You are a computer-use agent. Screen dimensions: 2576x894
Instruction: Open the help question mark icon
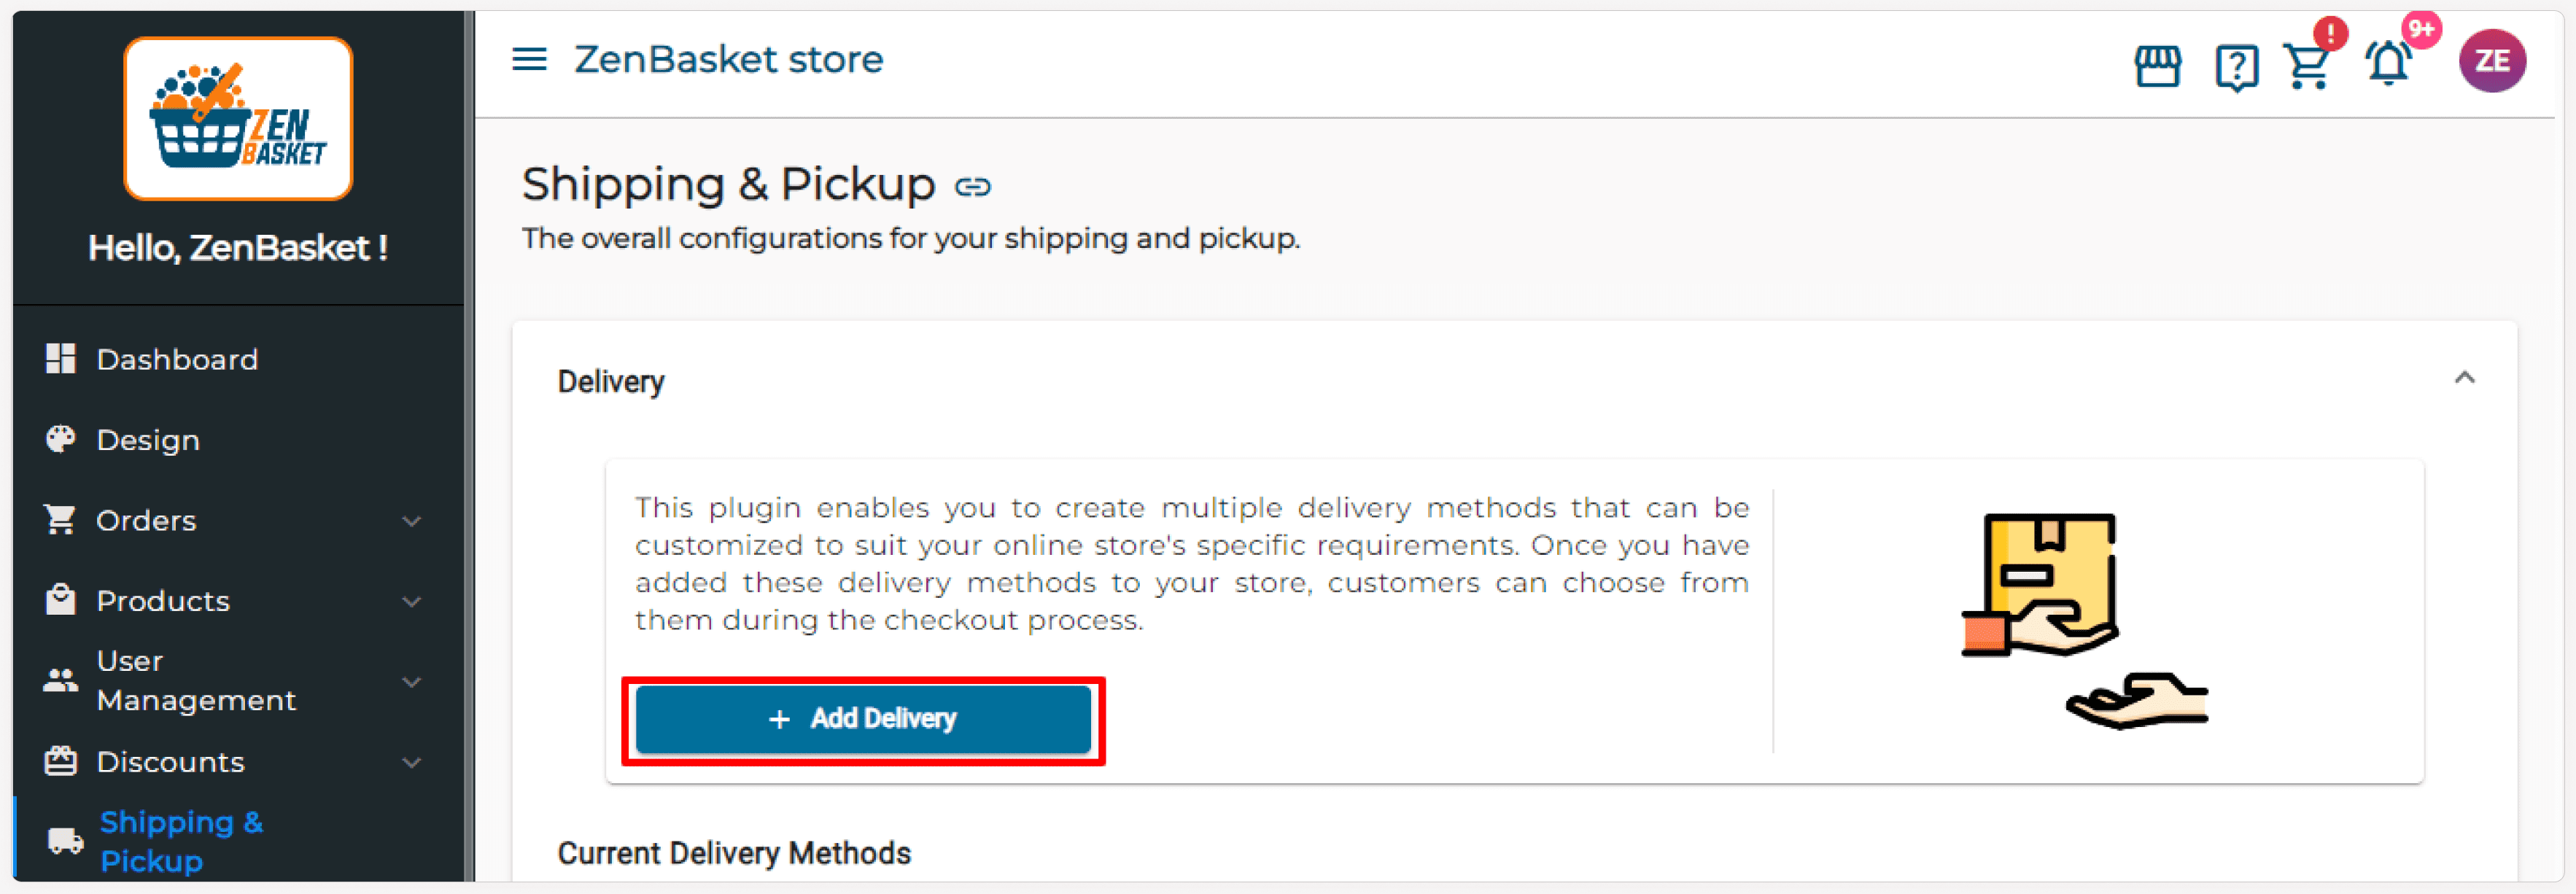[2235, 67]
